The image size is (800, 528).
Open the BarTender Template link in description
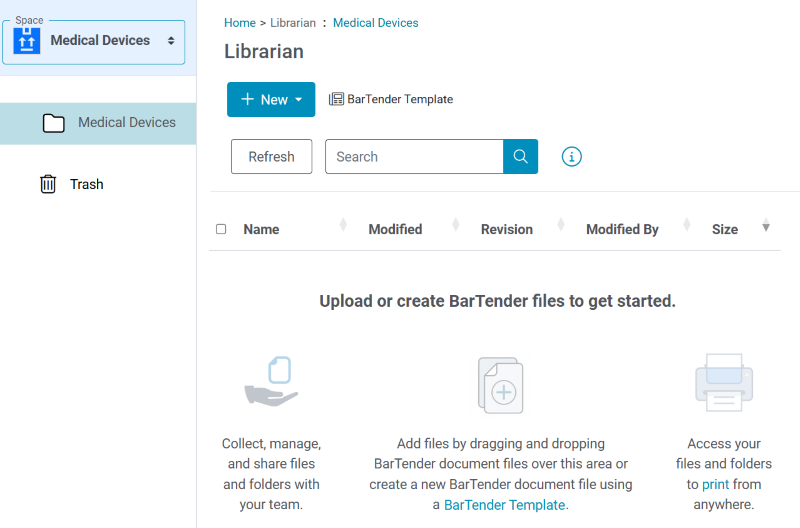tap(504, 505)
